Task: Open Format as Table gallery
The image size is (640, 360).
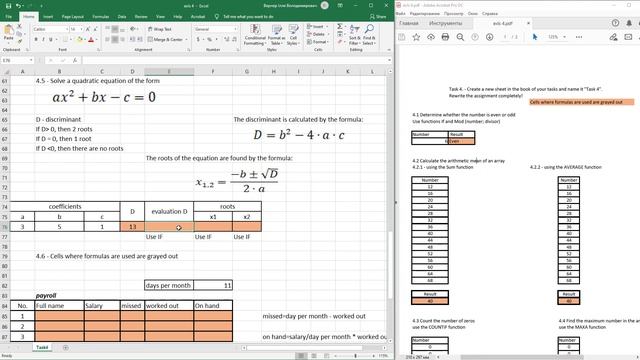Action: (x=277, y=35)
